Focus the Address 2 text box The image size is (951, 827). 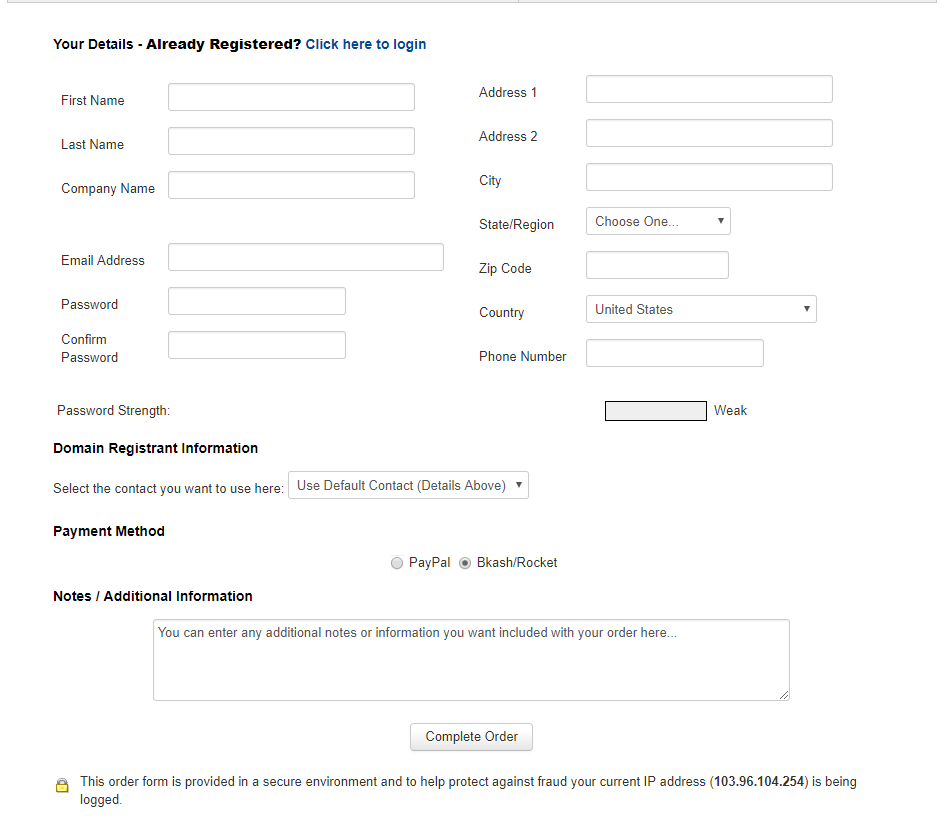[x=709, y=133]
